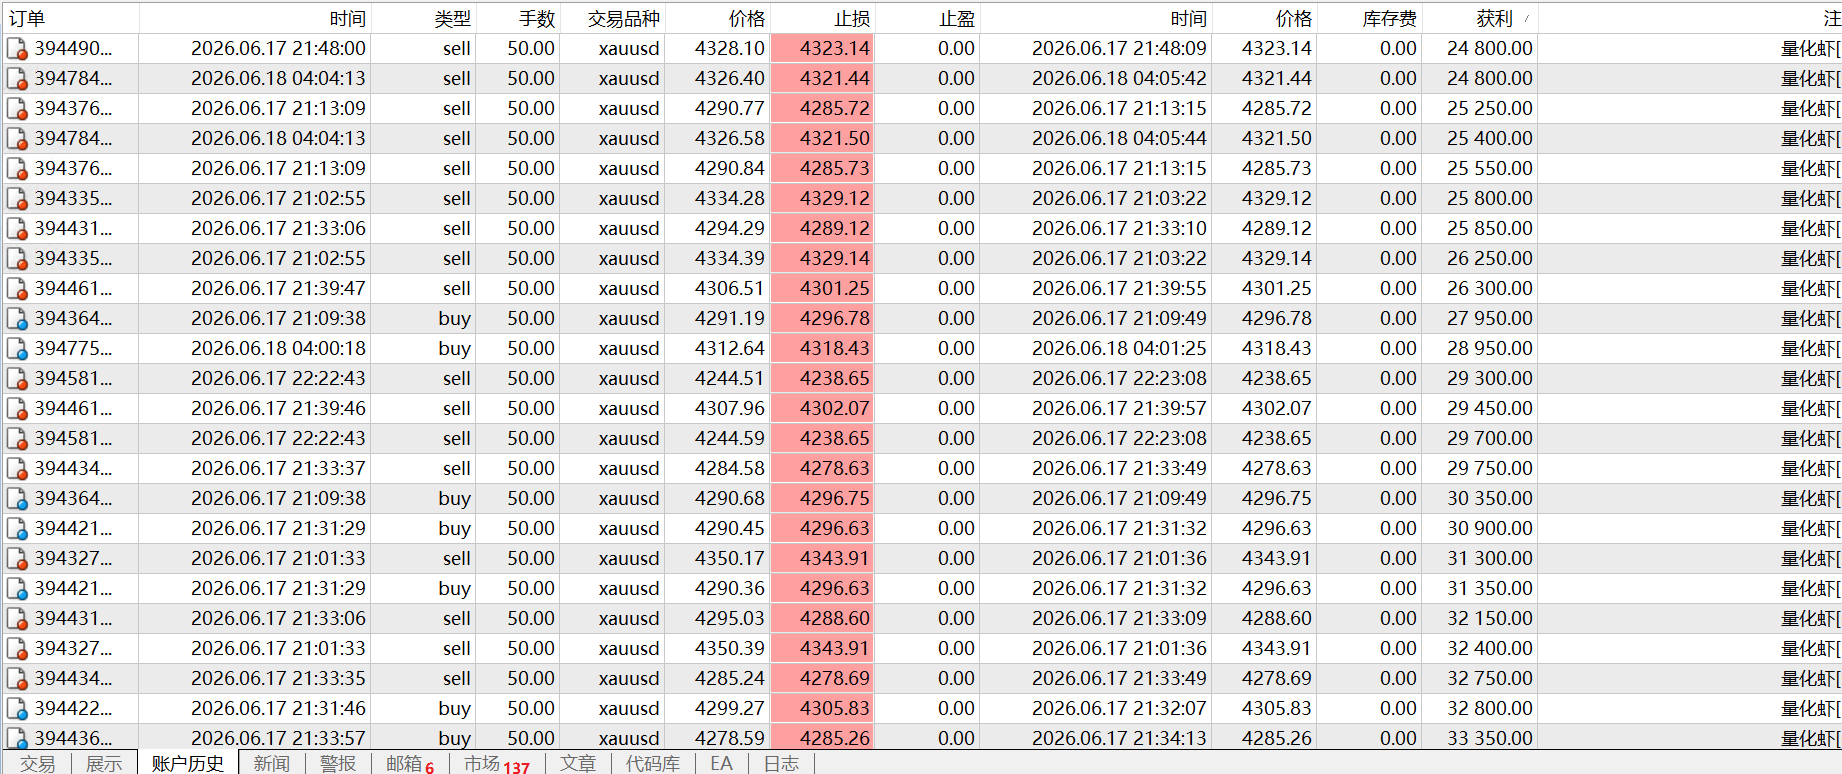The width and height of the screenshot is (1842, 774).
Task: Select order icon for row priced 4290.84
Action: [17, 169]
